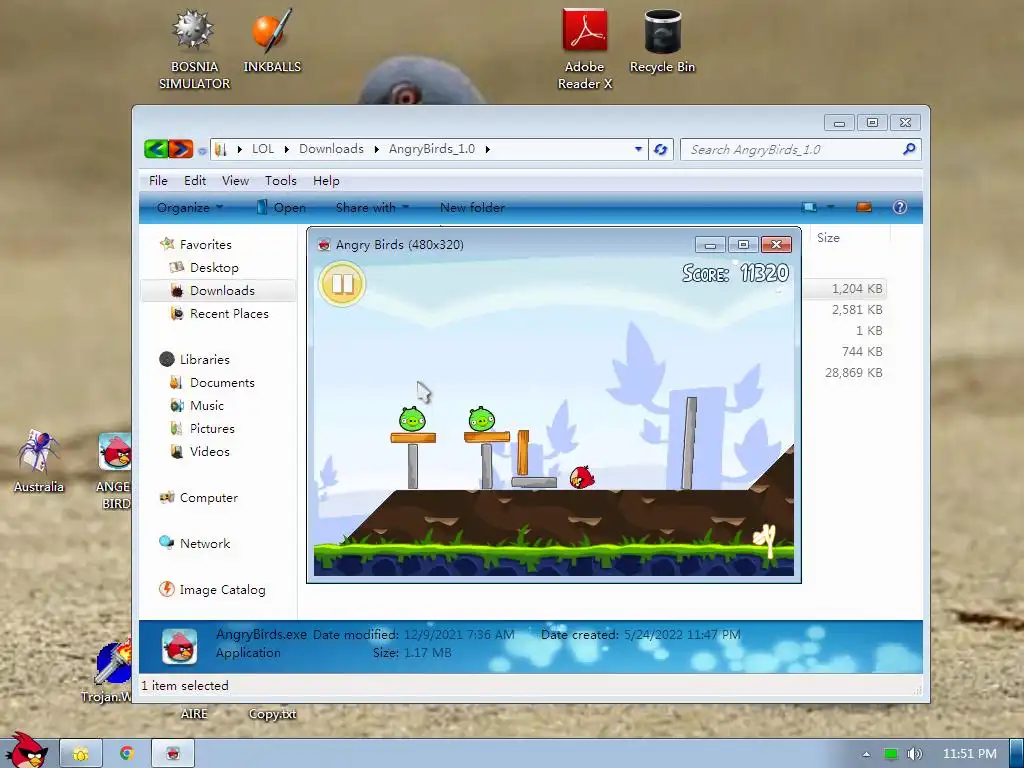Screen dimensions: 1024x768
Task: Refresh the AngryBirds_1.0 folder view
Action: pyautogui.click(x=661, y=150)
